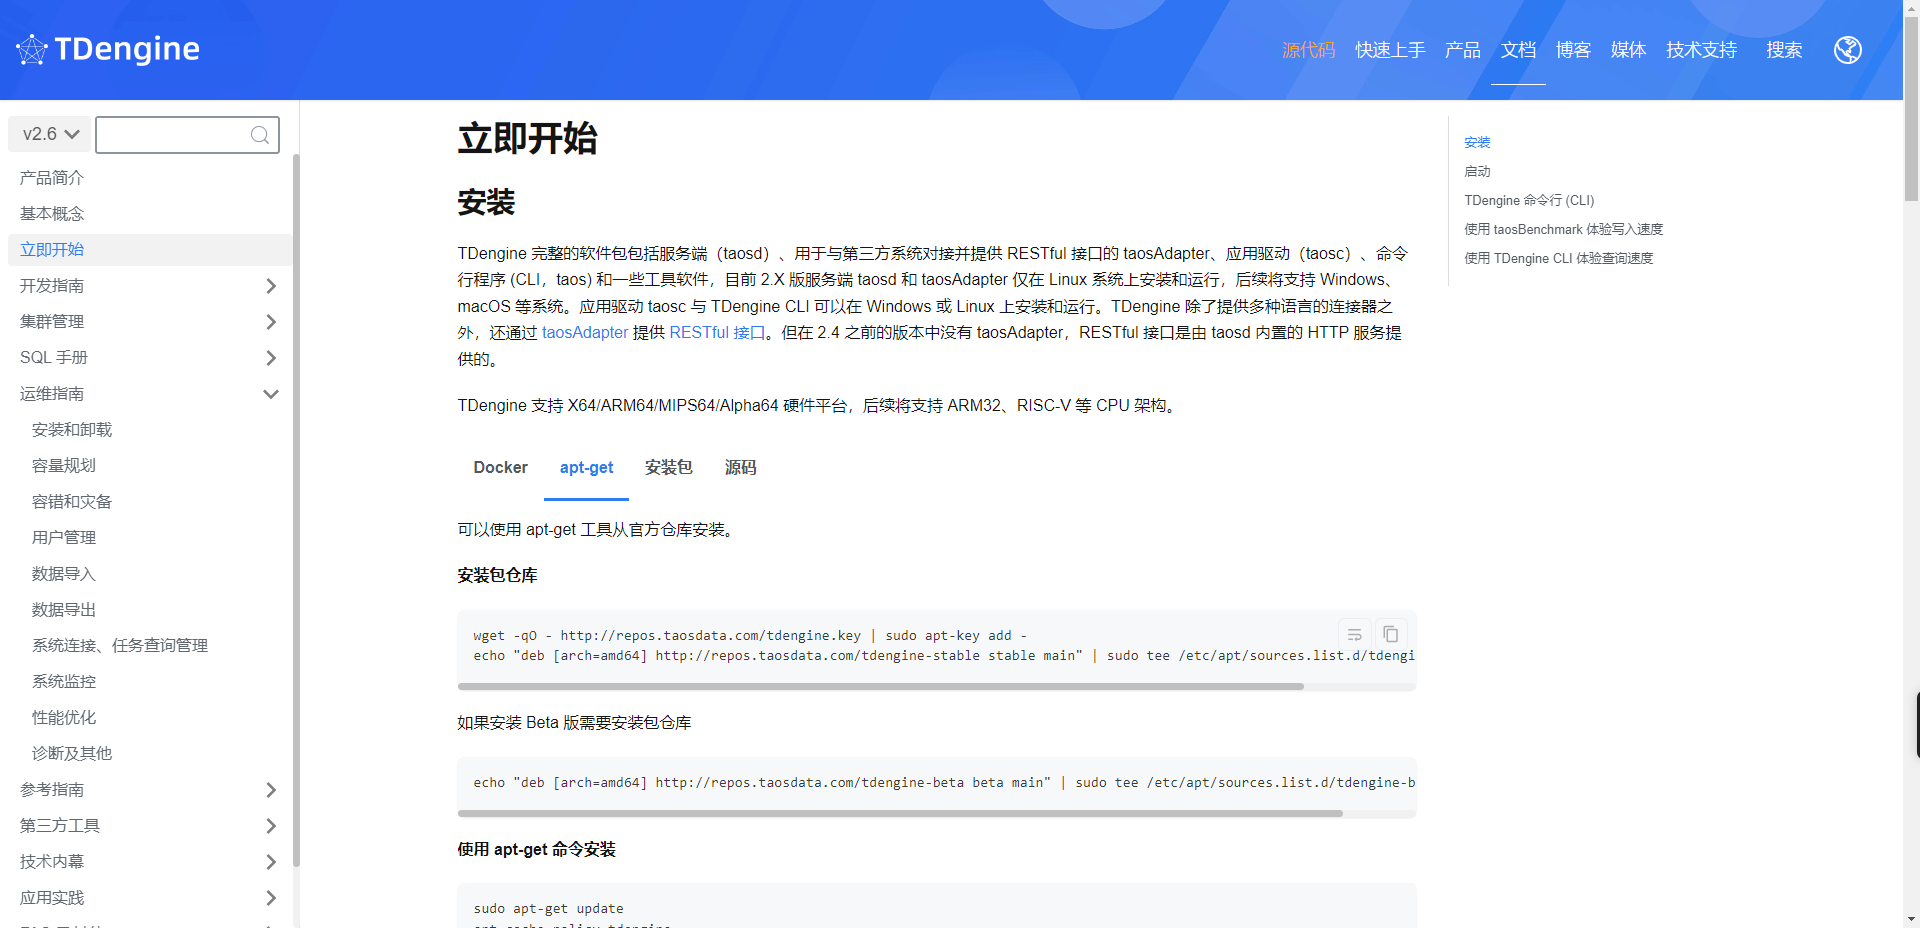1920x928 pixels.
Task: Jump to TDengine 命令行 (CLI) outline entry
Action: click(x=1529, y=201)
